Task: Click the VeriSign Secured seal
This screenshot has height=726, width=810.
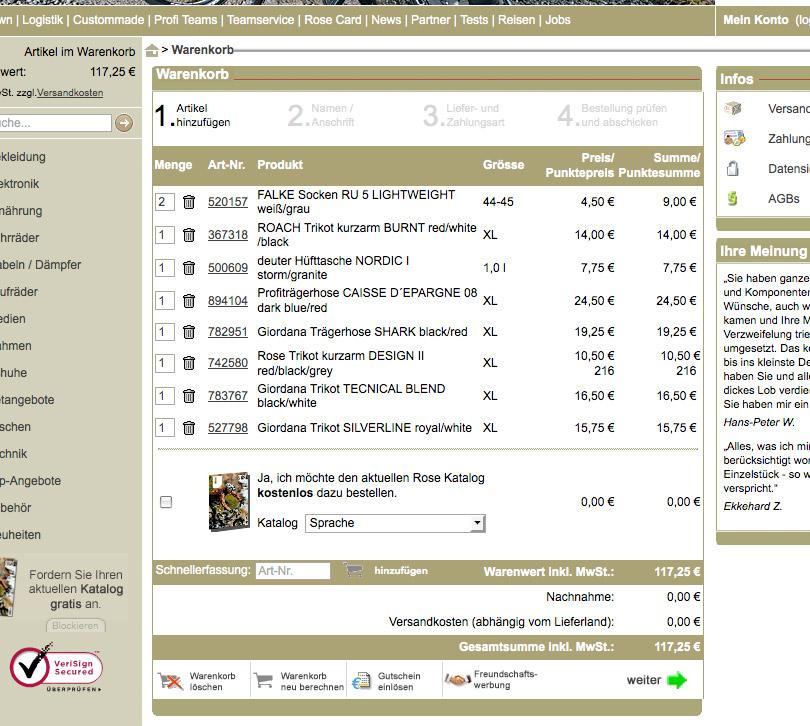Action: point(56,668)
